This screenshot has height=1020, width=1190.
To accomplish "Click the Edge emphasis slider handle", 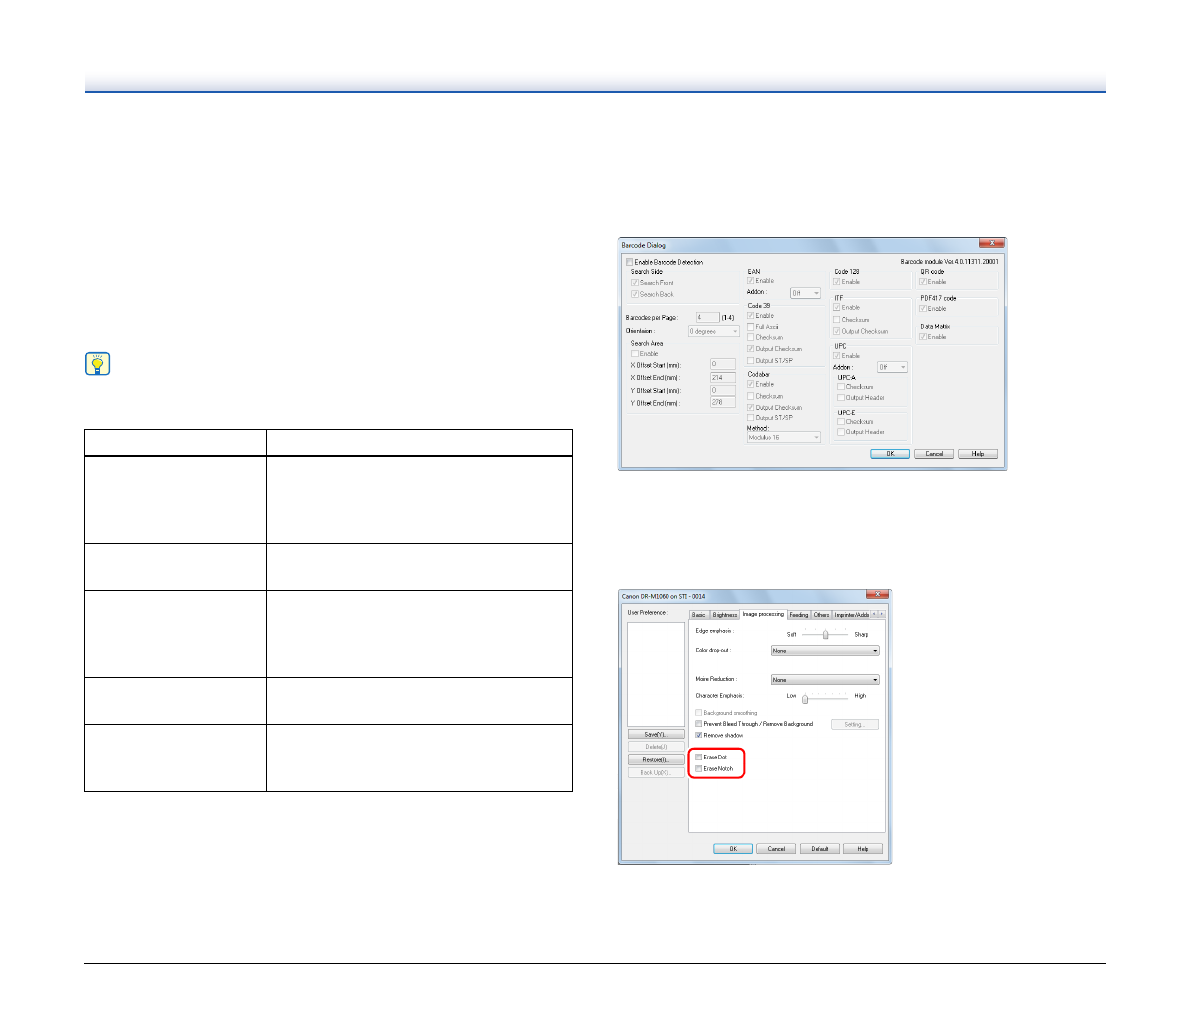I will pos(825,634).
